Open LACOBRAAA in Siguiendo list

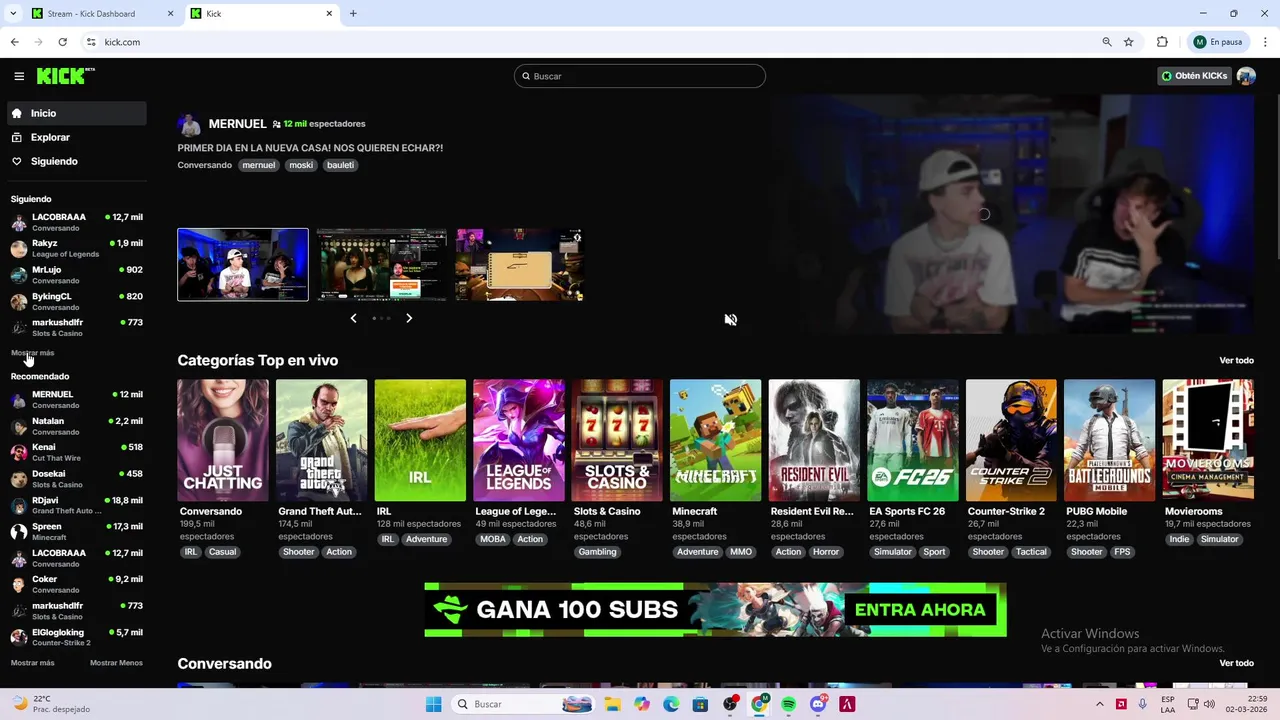[x=77, y=222]
